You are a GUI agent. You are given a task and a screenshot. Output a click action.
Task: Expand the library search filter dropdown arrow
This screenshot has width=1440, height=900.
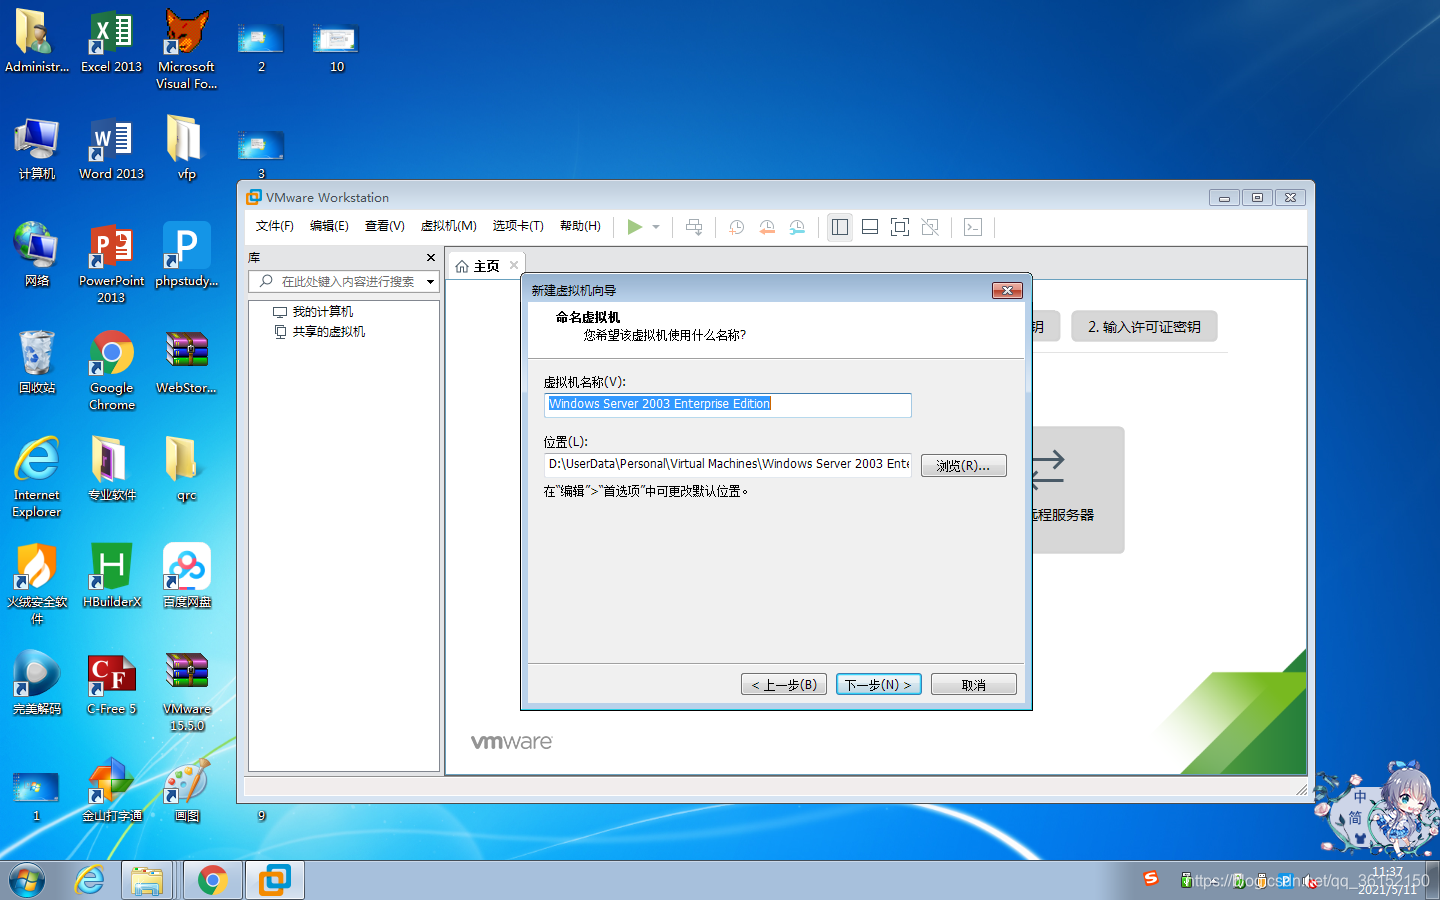pos(431,282)
